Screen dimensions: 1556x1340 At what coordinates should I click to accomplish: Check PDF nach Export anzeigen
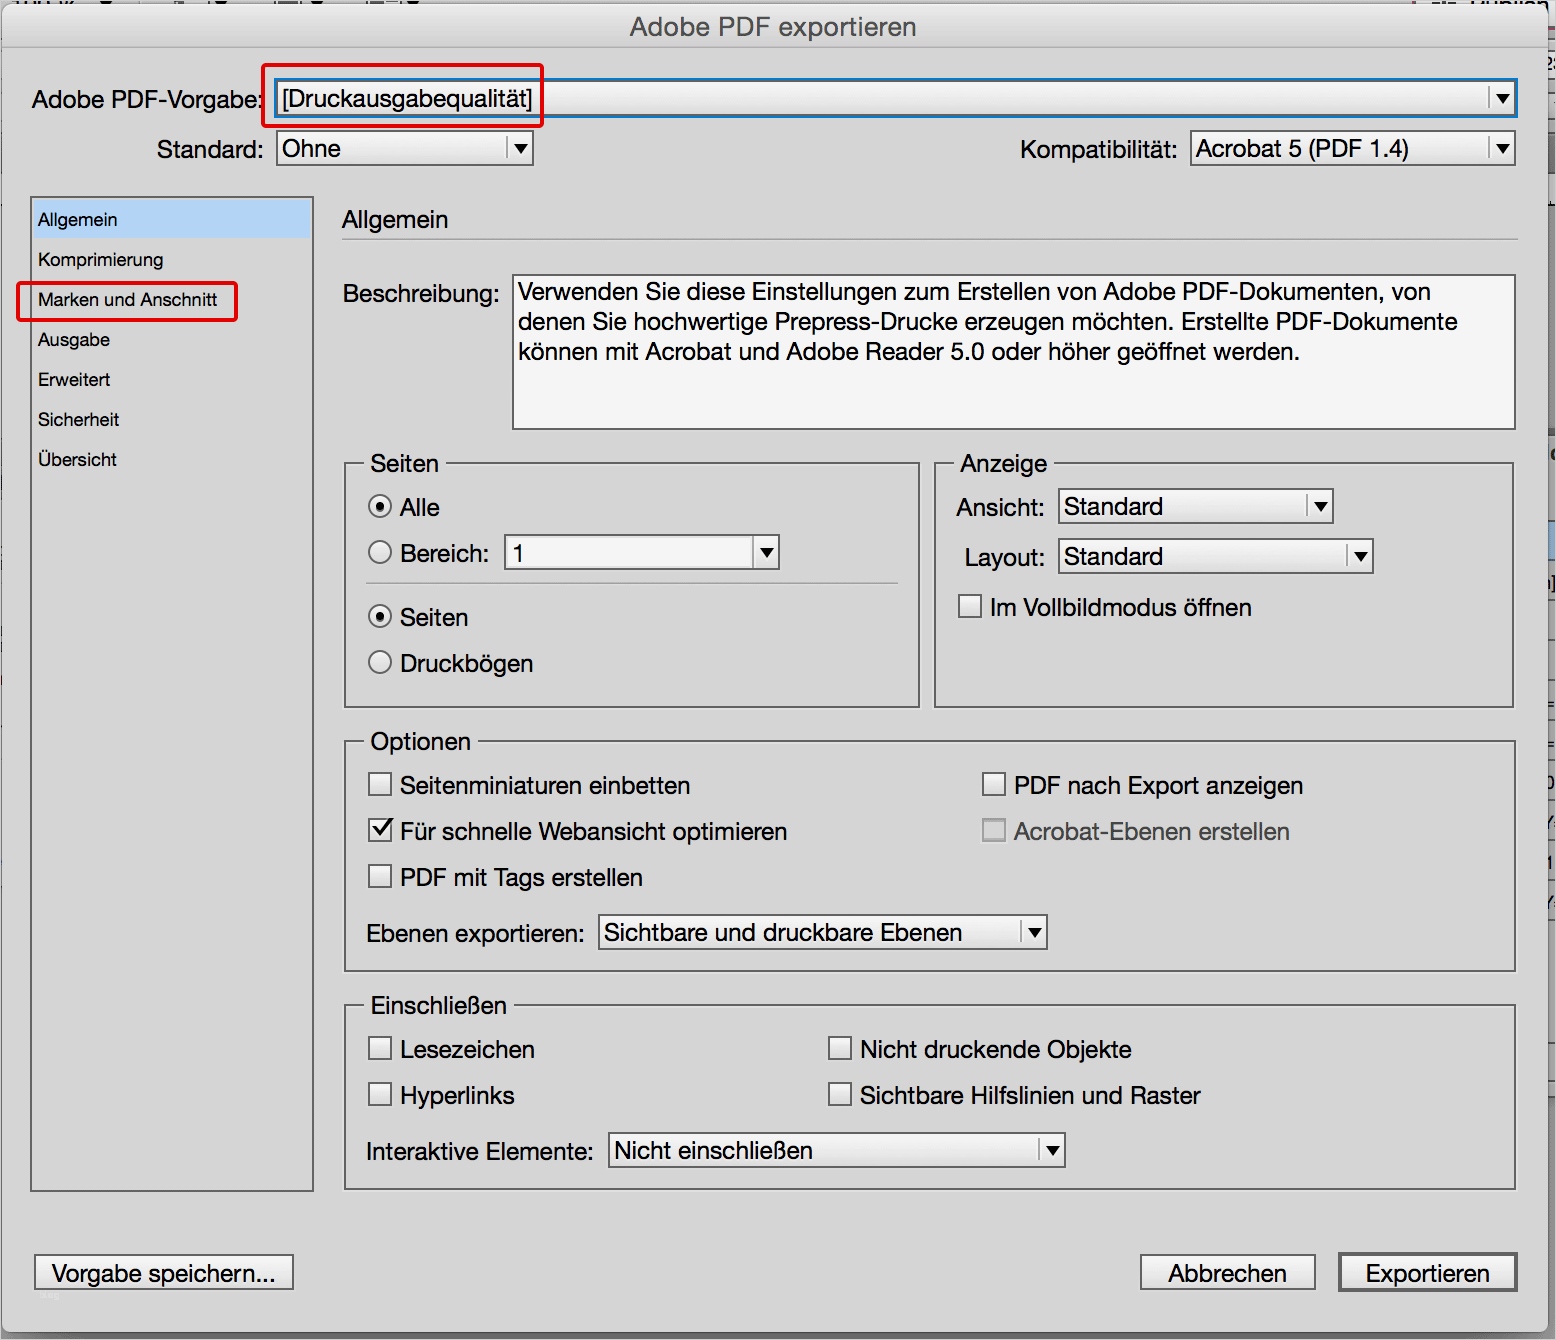point(994,784)
